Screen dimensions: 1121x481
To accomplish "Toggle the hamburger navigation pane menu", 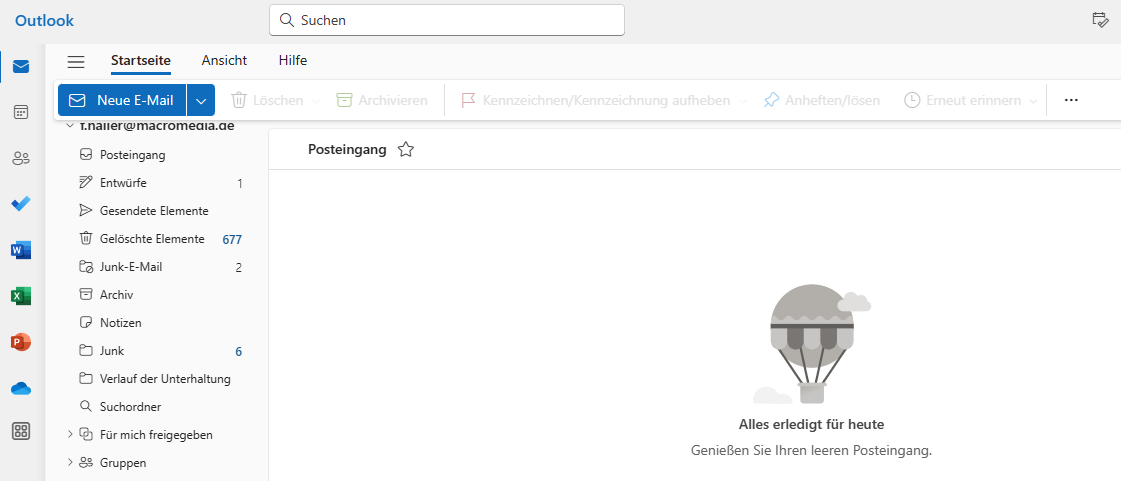I will point(76,61).
